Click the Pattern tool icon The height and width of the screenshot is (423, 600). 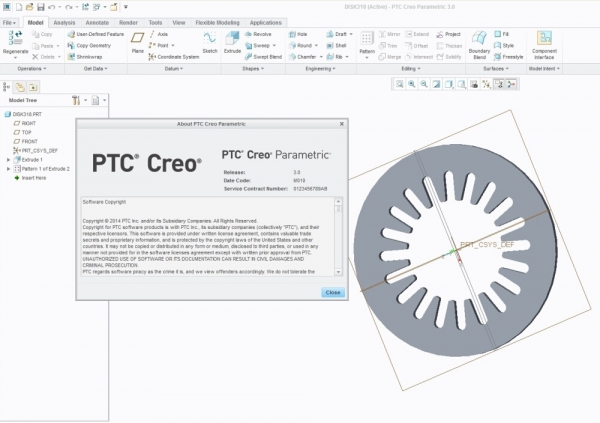[x=367, y=40]
